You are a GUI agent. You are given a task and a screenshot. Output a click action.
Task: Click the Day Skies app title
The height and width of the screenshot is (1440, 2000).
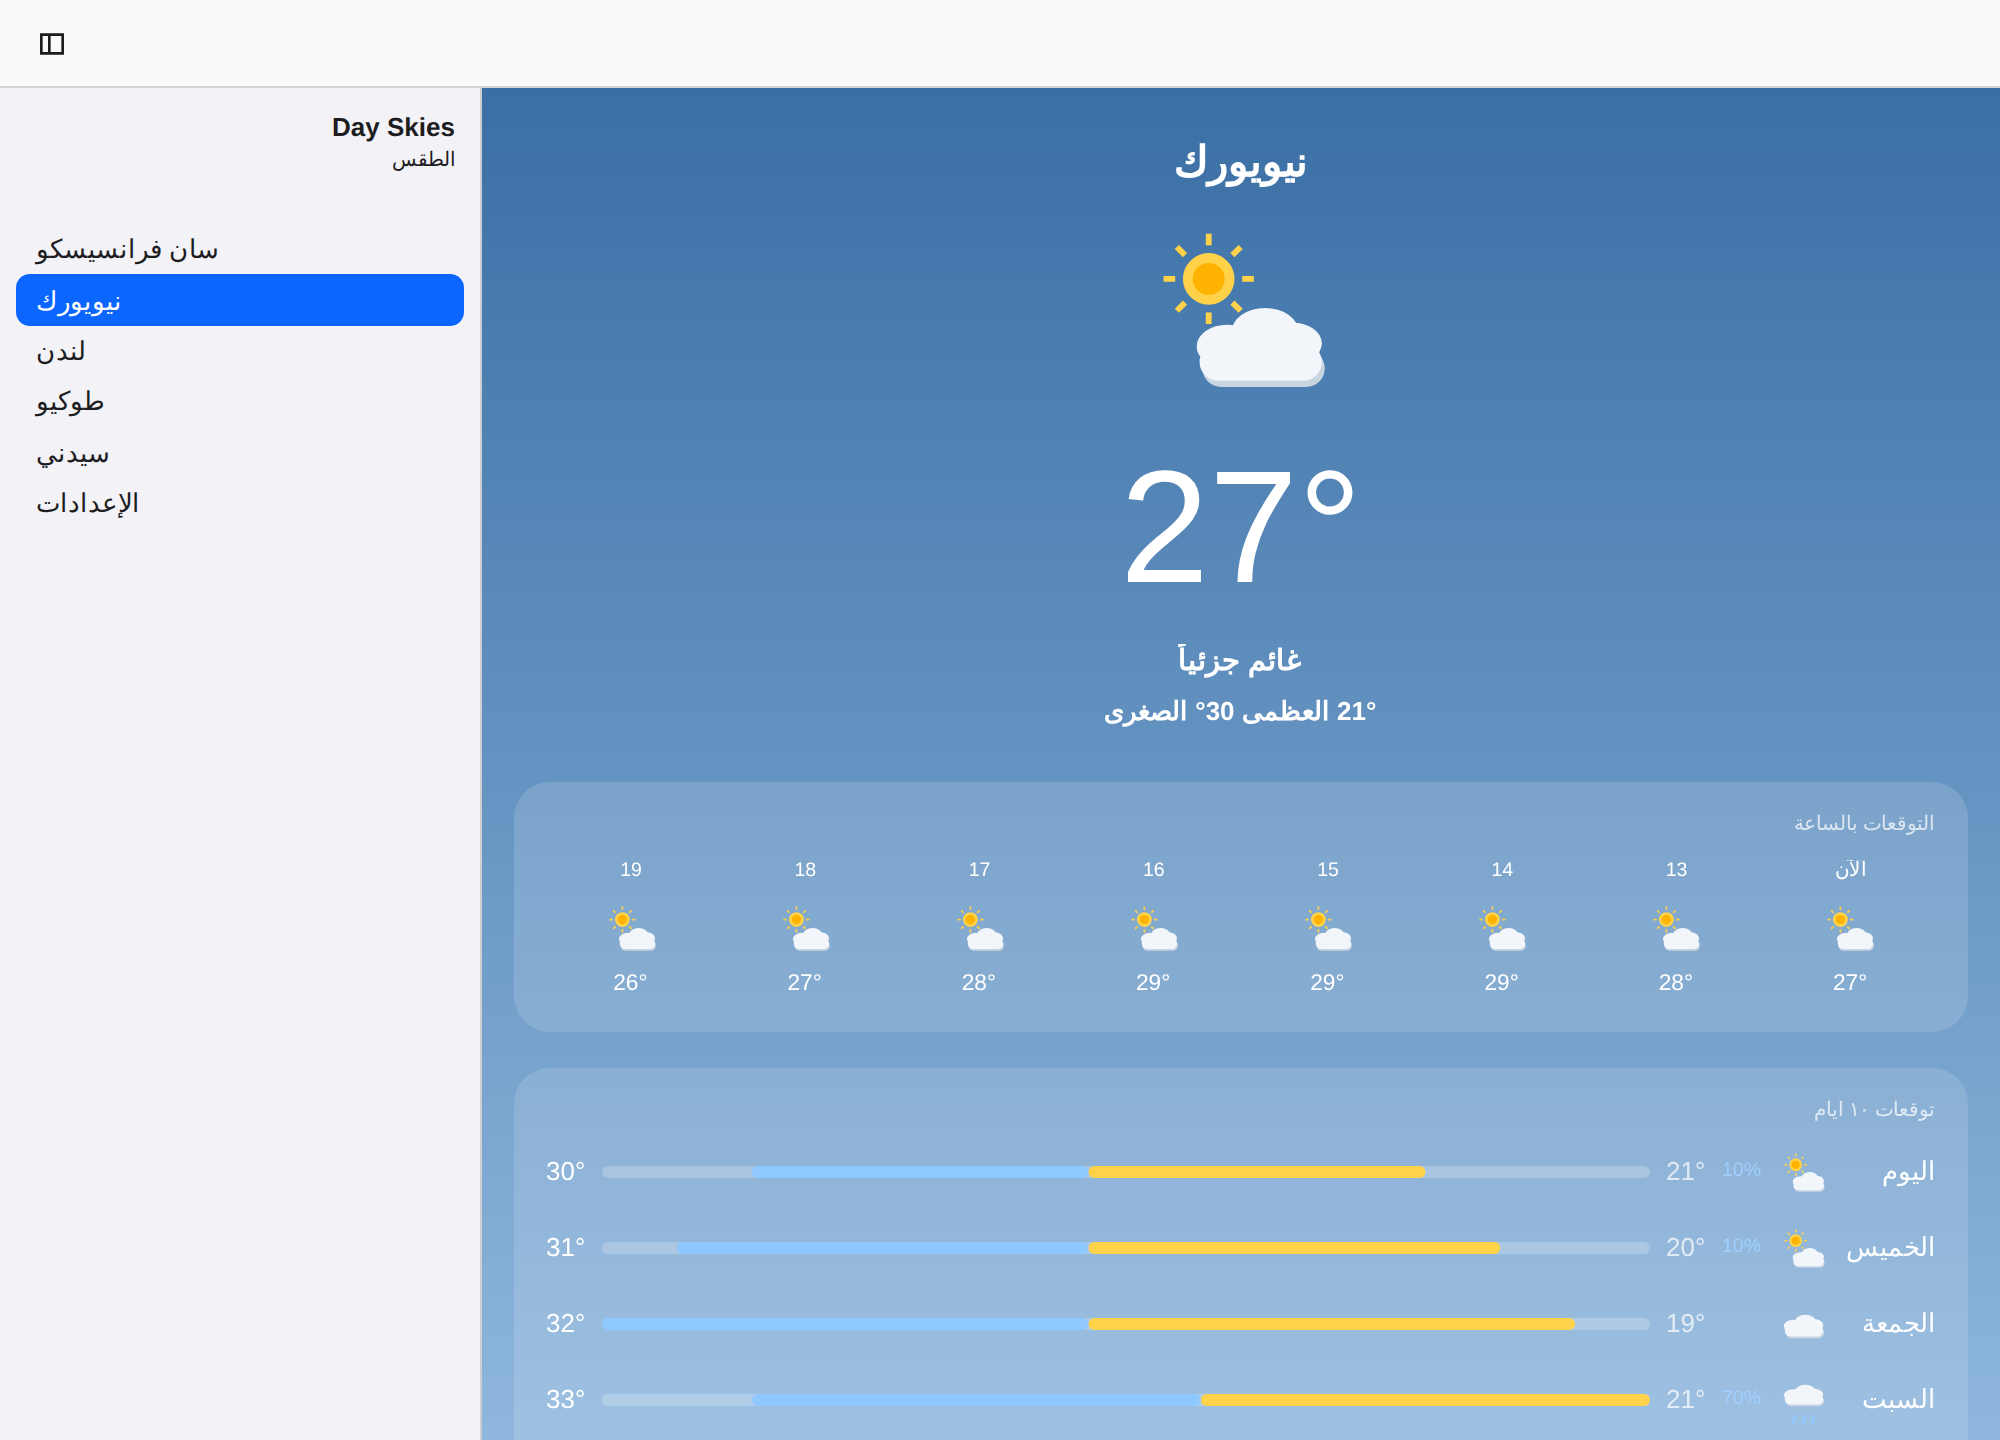tap(393, 127)
